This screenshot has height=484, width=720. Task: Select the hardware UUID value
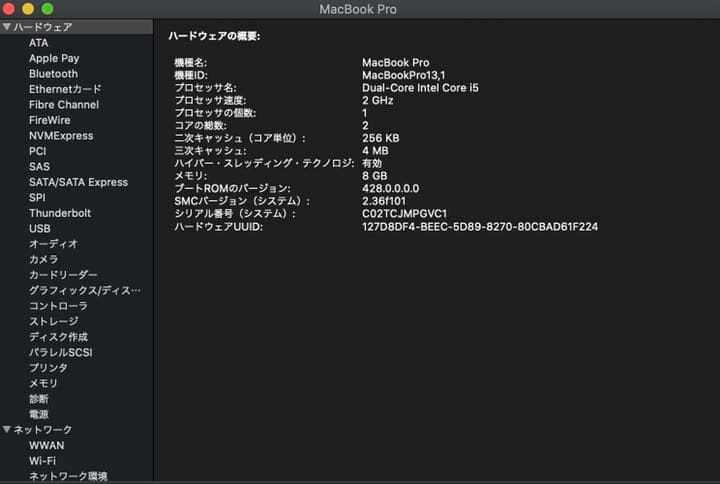pos(480,226)
